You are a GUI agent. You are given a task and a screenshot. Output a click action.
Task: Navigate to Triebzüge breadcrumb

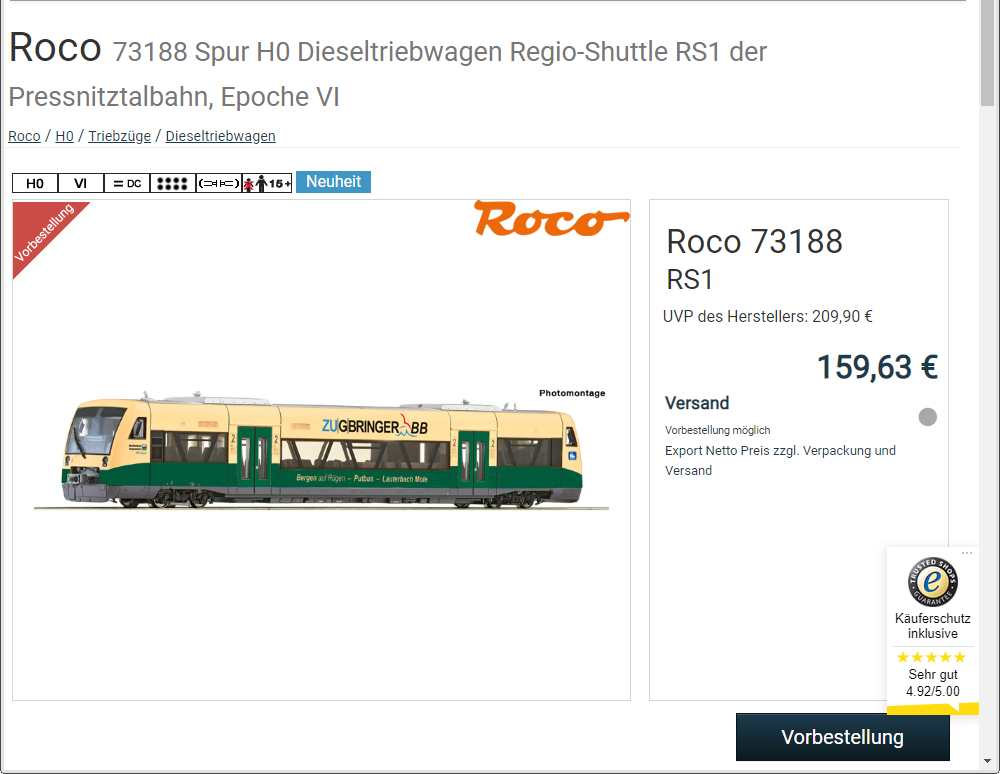coord(119,136)
